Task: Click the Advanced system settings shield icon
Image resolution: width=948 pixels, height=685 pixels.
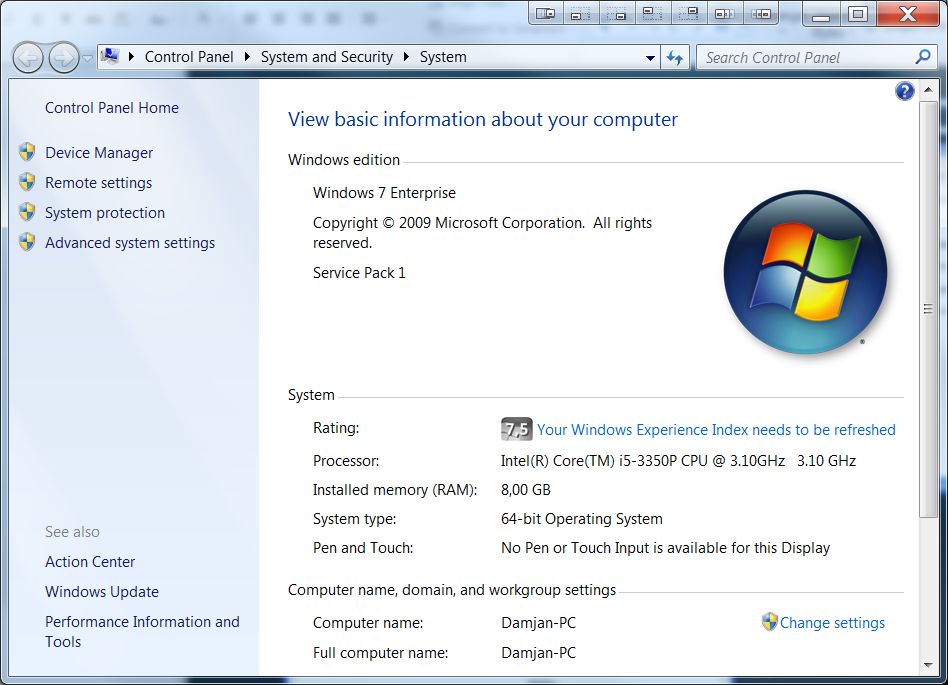Action: pyautogui.click(x=27, y=242)
